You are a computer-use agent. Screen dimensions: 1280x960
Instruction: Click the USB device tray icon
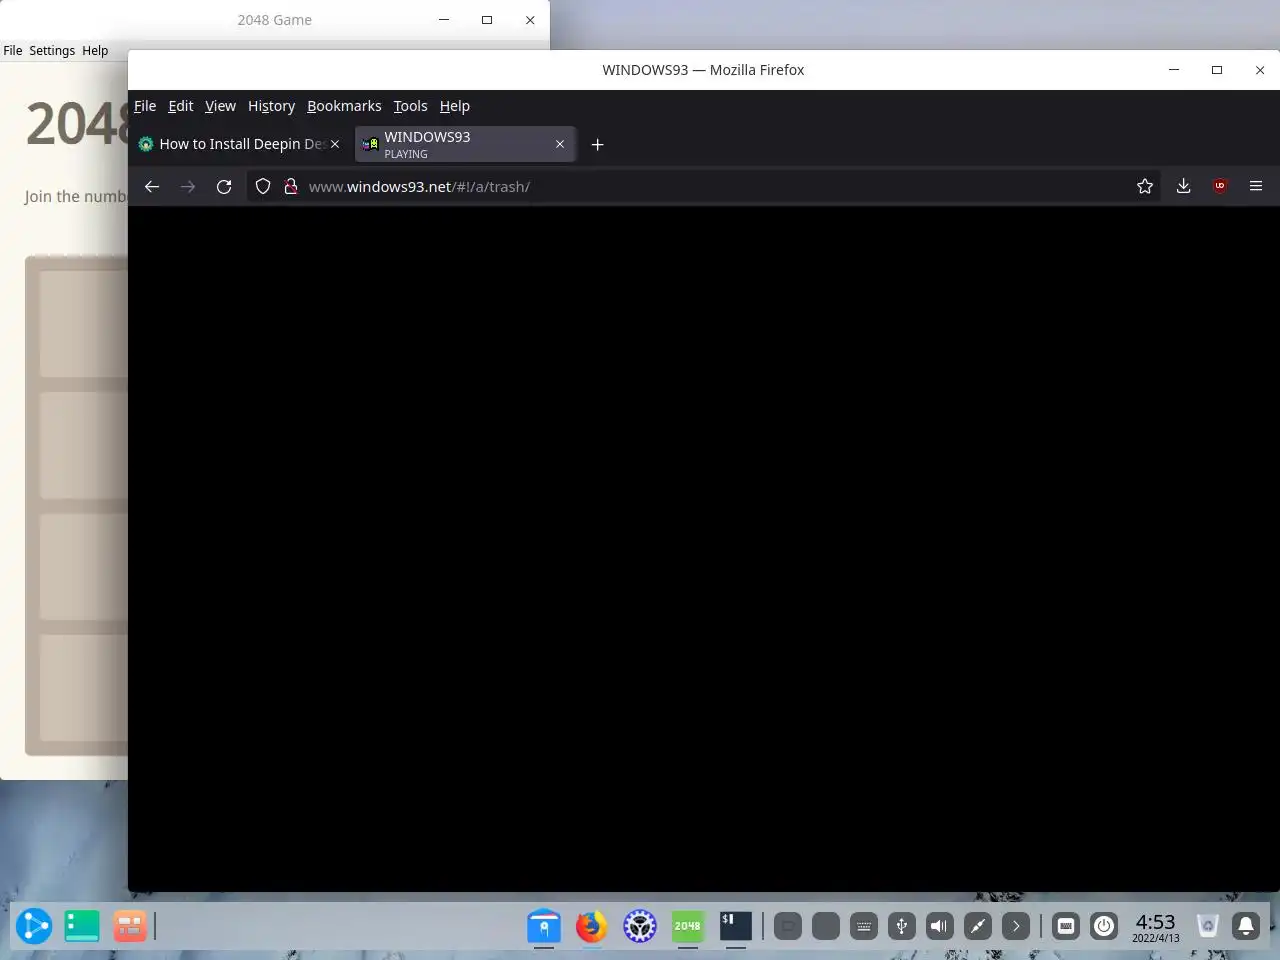point(902,926)
